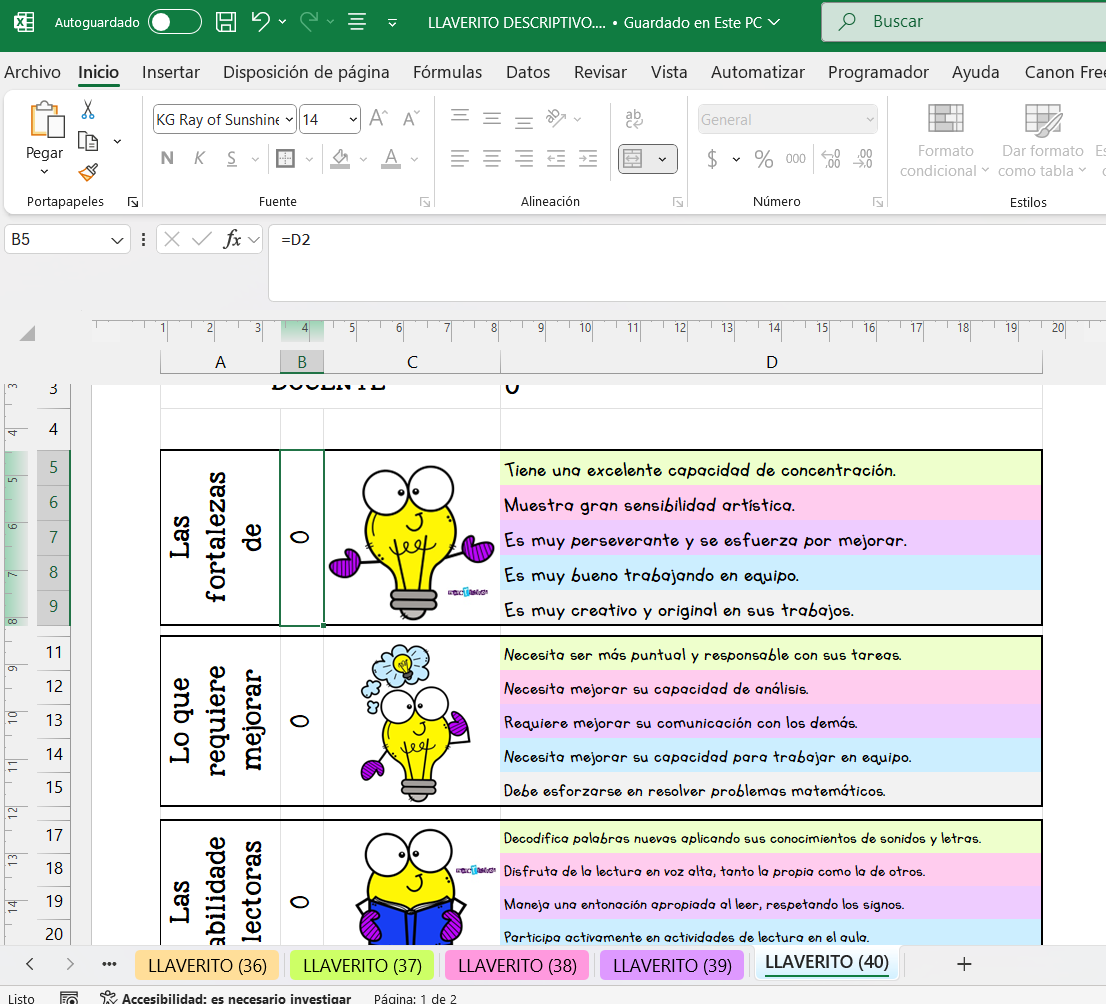This screenshot has width=1106, height=1004.
Task: Click the Fill color bucket swatch
Action: 340,159
